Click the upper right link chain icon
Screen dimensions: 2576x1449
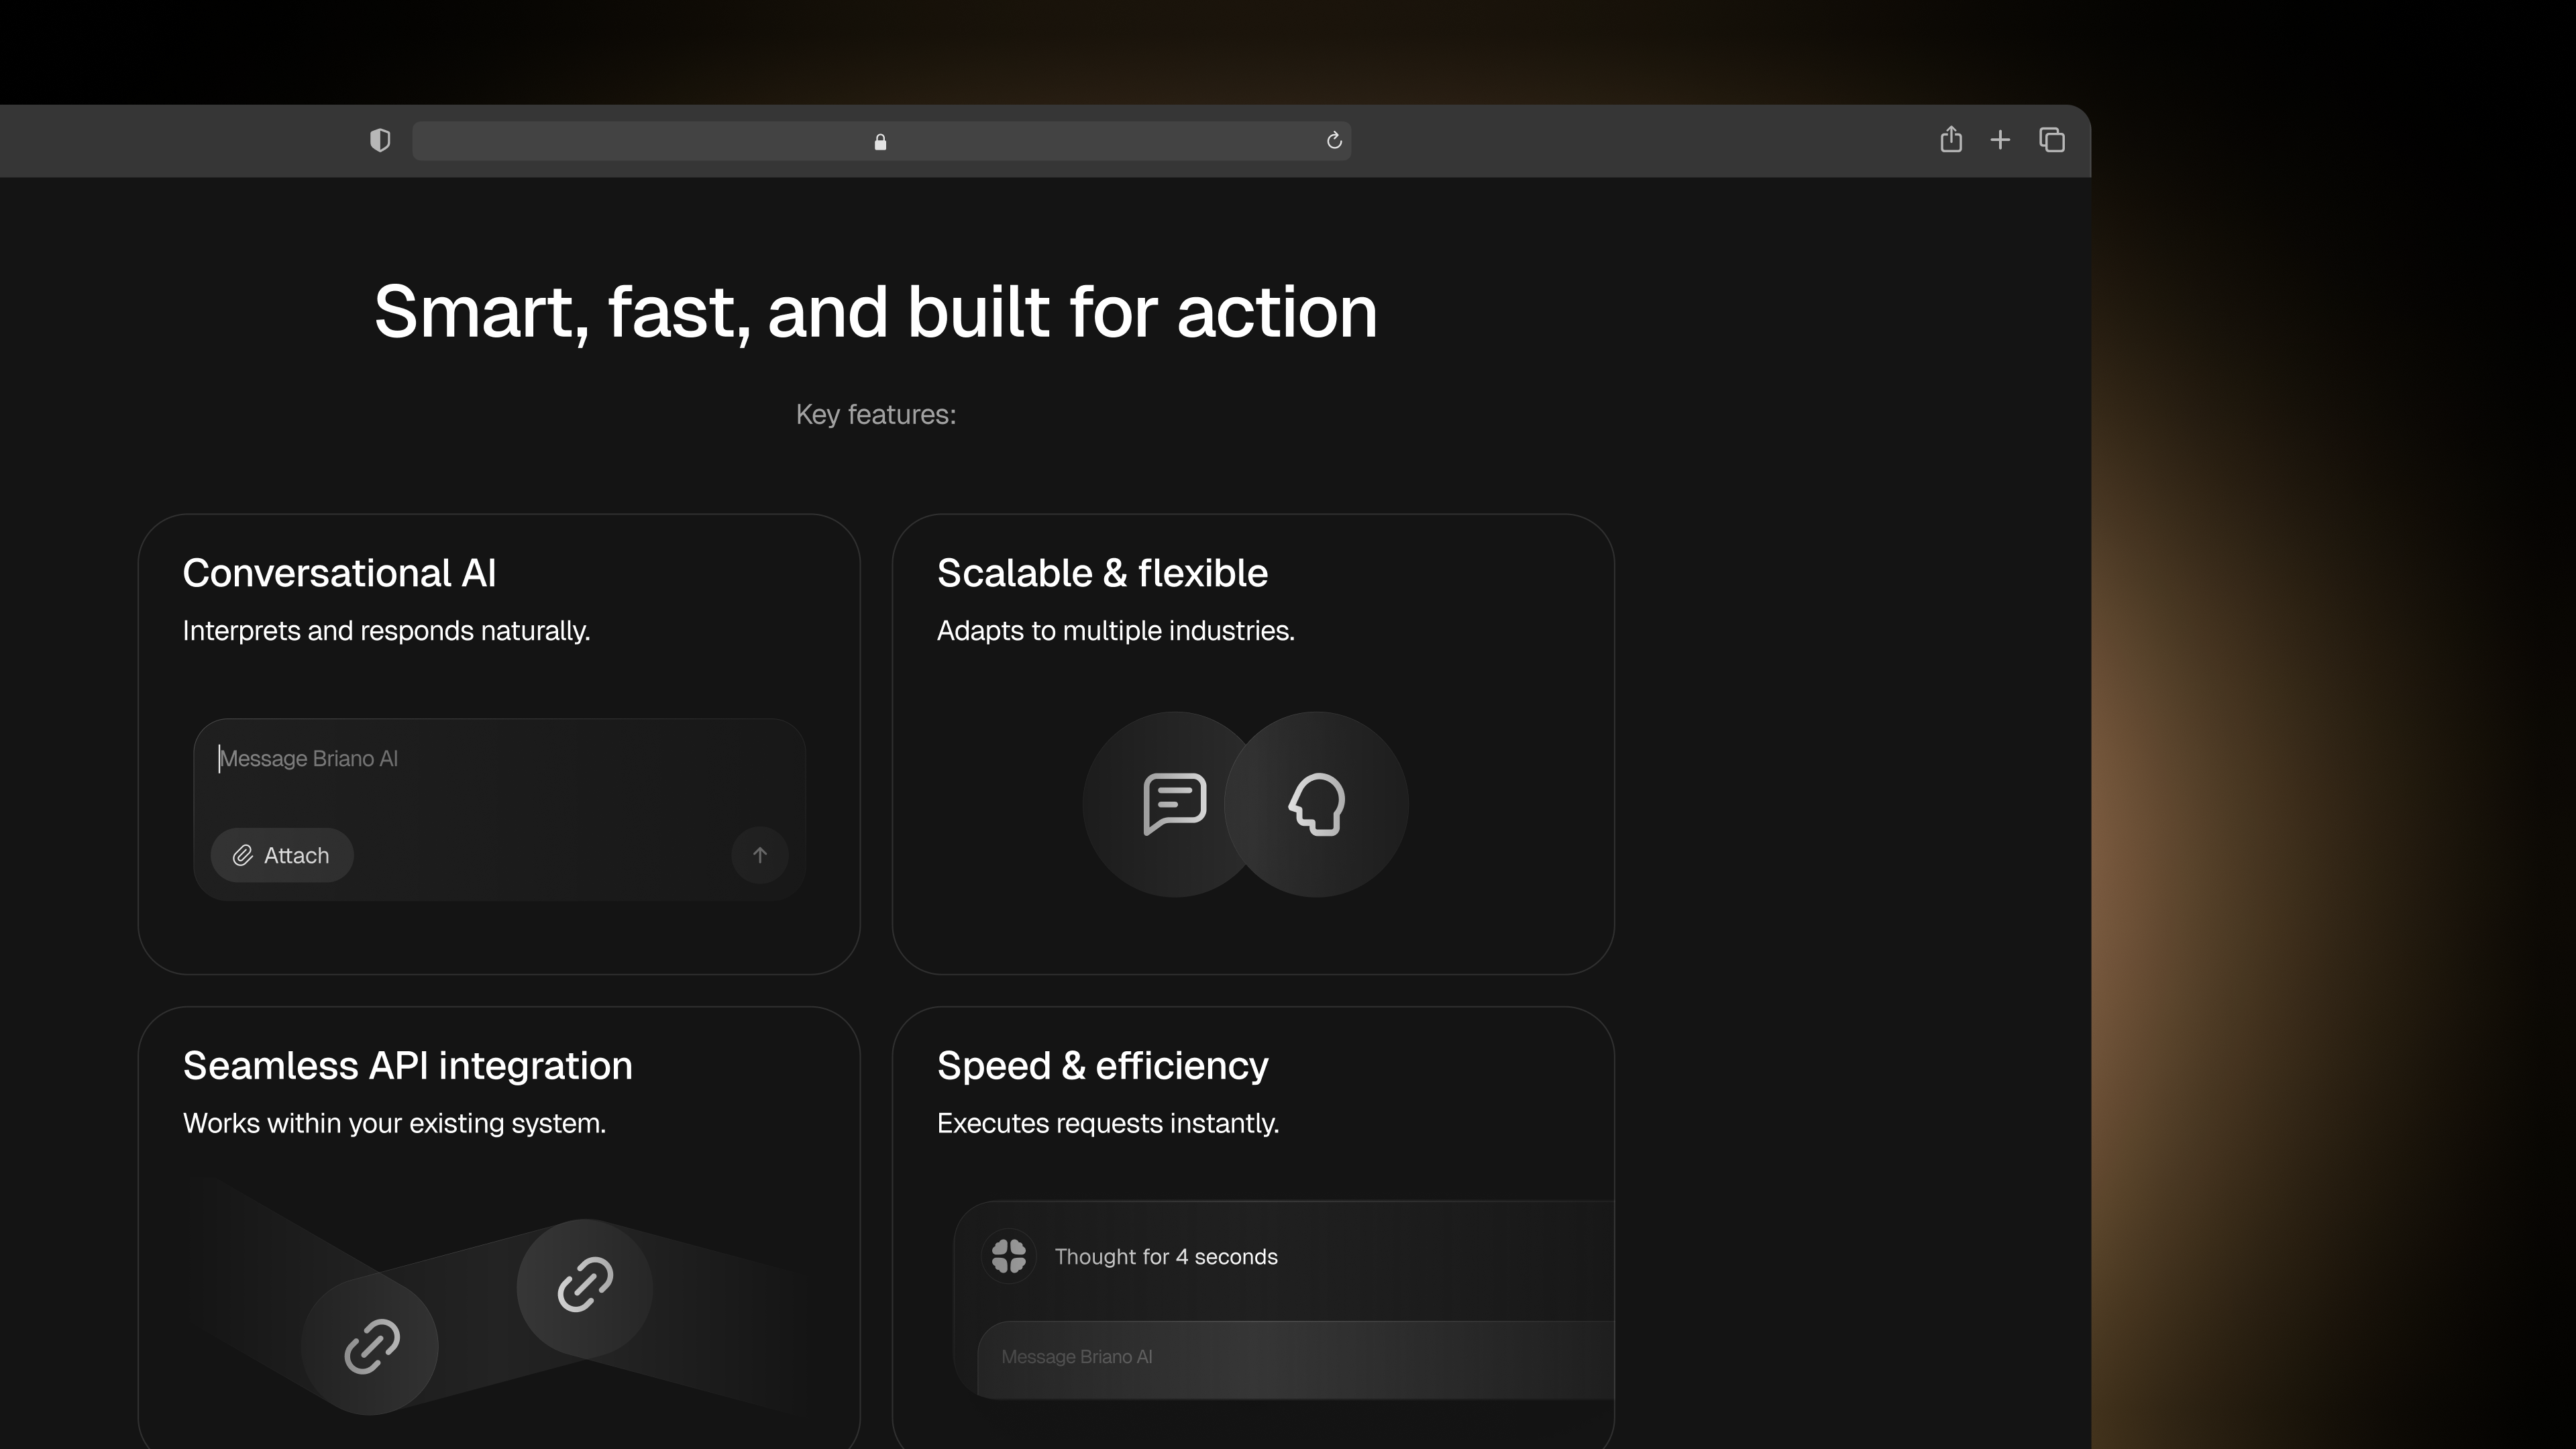tap(585, 1286)
